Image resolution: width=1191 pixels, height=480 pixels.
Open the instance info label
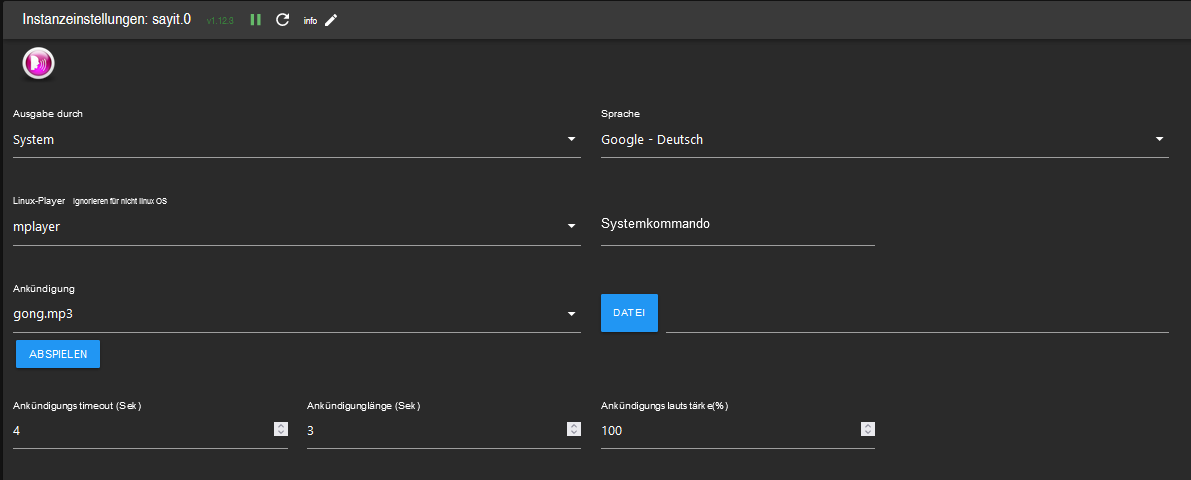pos(310,21)
